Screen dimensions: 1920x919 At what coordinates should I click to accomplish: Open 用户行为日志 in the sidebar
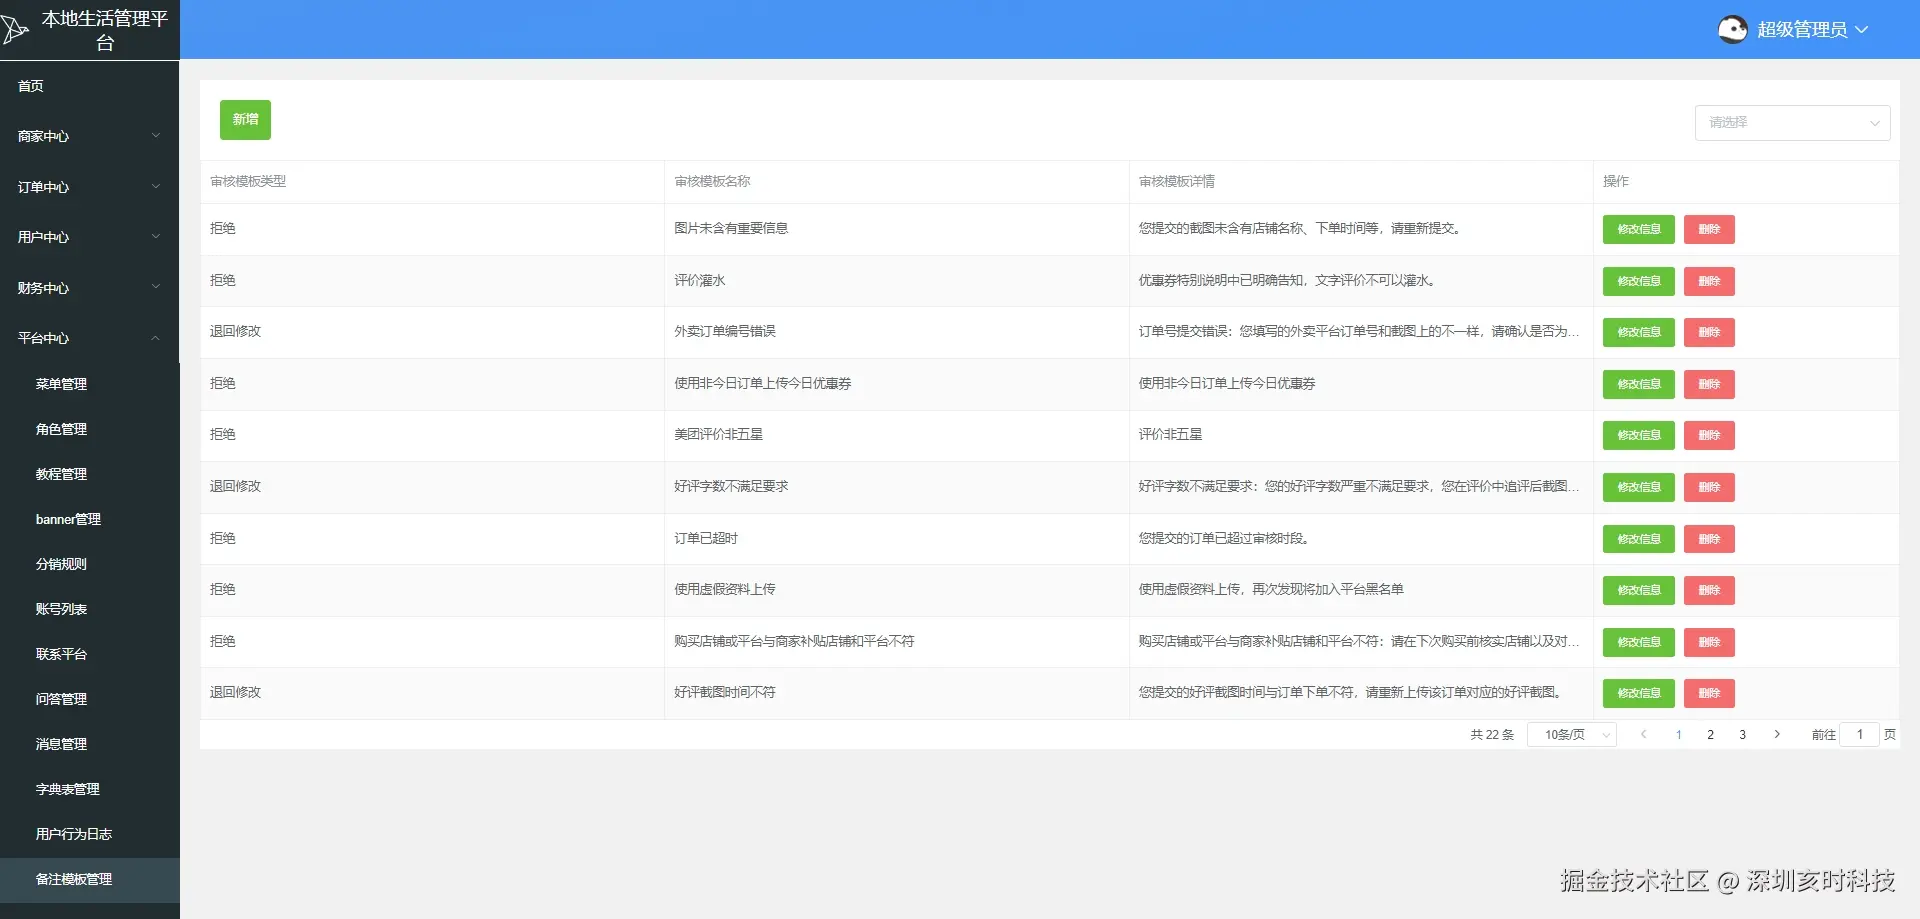(90, 834)
